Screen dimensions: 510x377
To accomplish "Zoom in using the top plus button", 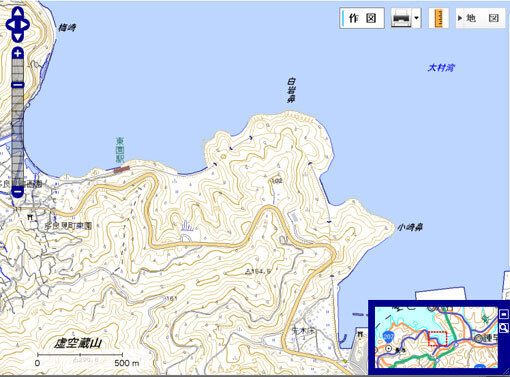I will click(18, 53).
